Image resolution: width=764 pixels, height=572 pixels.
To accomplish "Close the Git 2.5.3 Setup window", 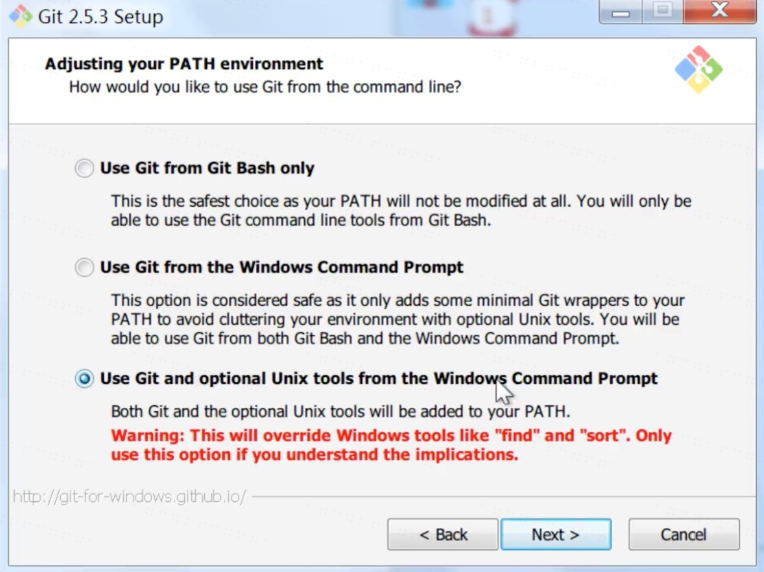I will [x=719, y=12].
